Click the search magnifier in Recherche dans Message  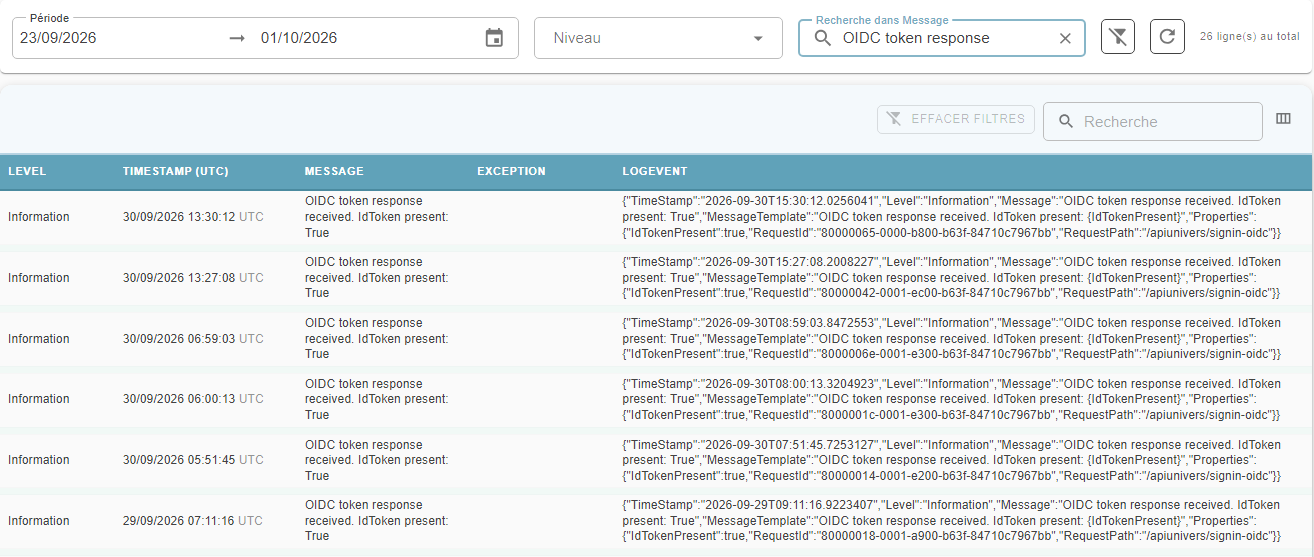point(823,38)
